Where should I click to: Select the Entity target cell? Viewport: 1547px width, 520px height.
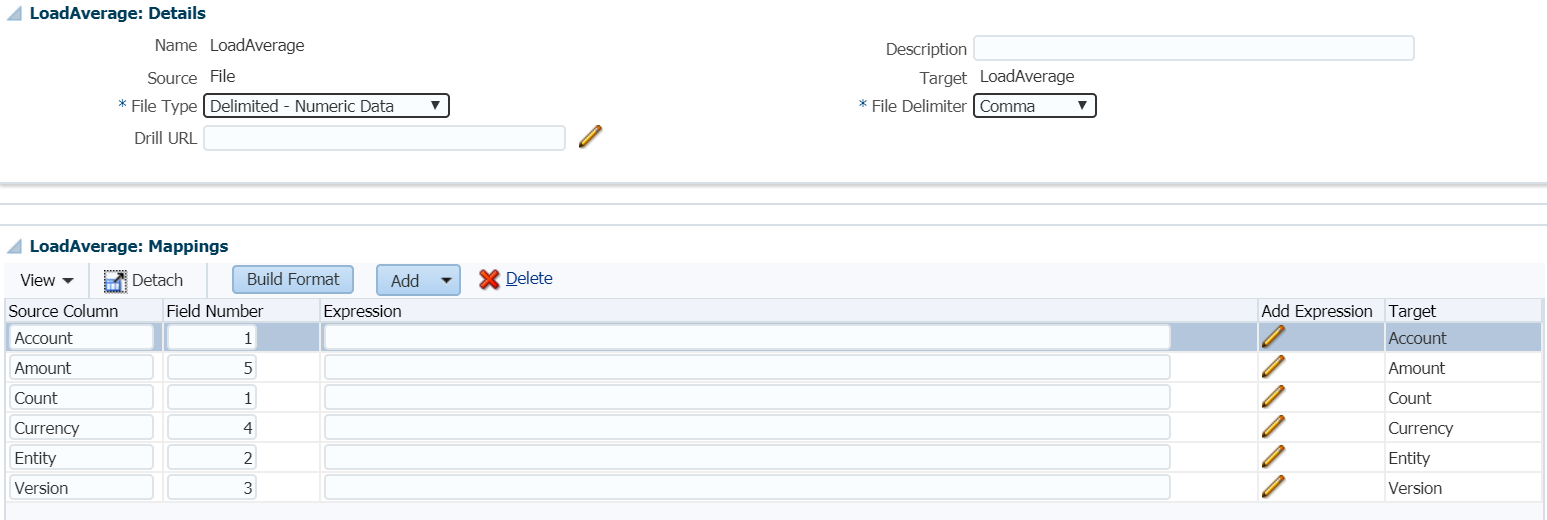pyautogui.click(x=1463, y=458)
